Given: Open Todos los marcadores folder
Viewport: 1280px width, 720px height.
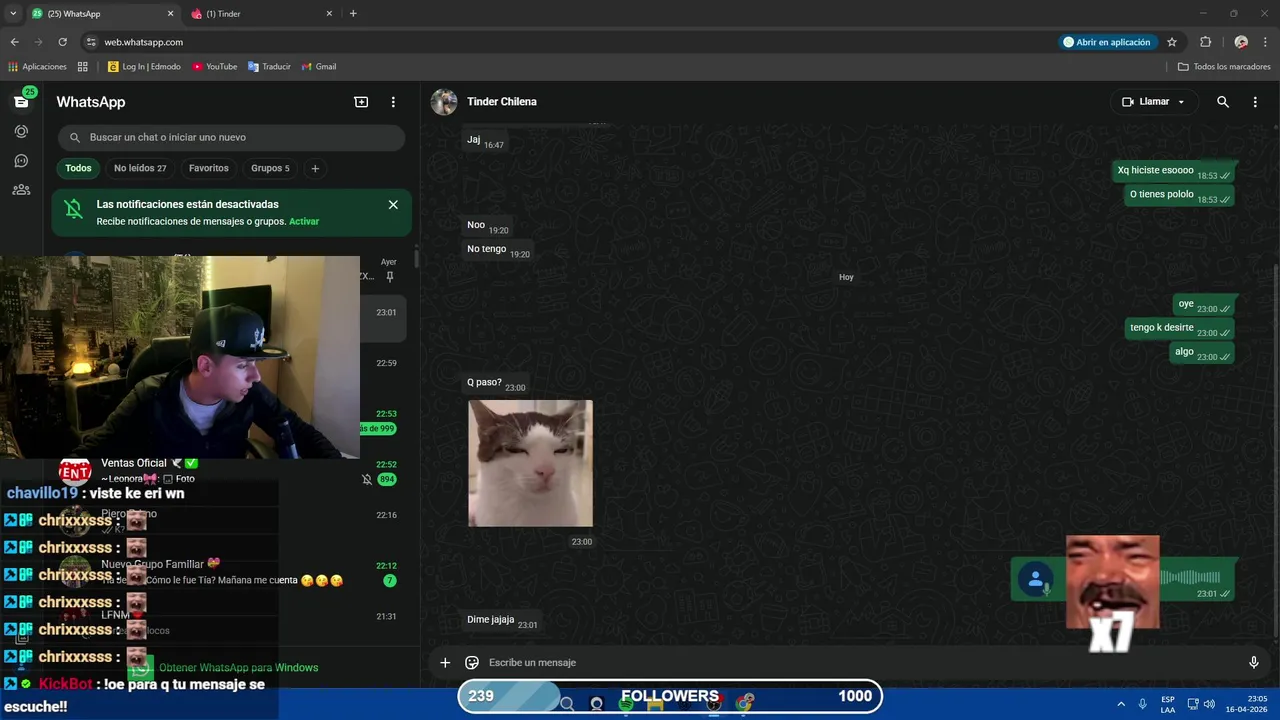Looking at the screenshot, I should [1224, 67].
